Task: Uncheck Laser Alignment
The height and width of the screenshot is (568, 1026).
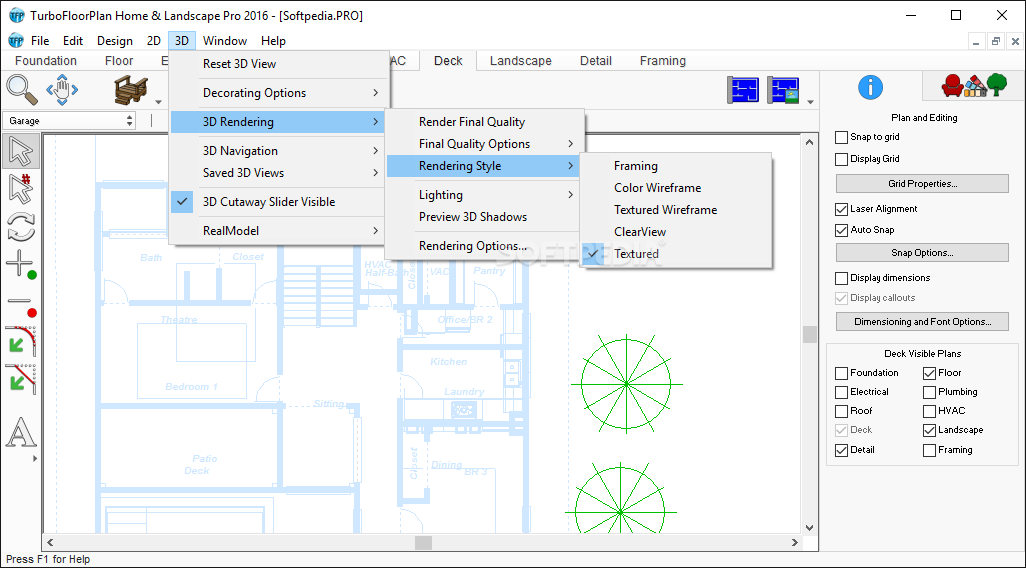Action: [841, 209]
